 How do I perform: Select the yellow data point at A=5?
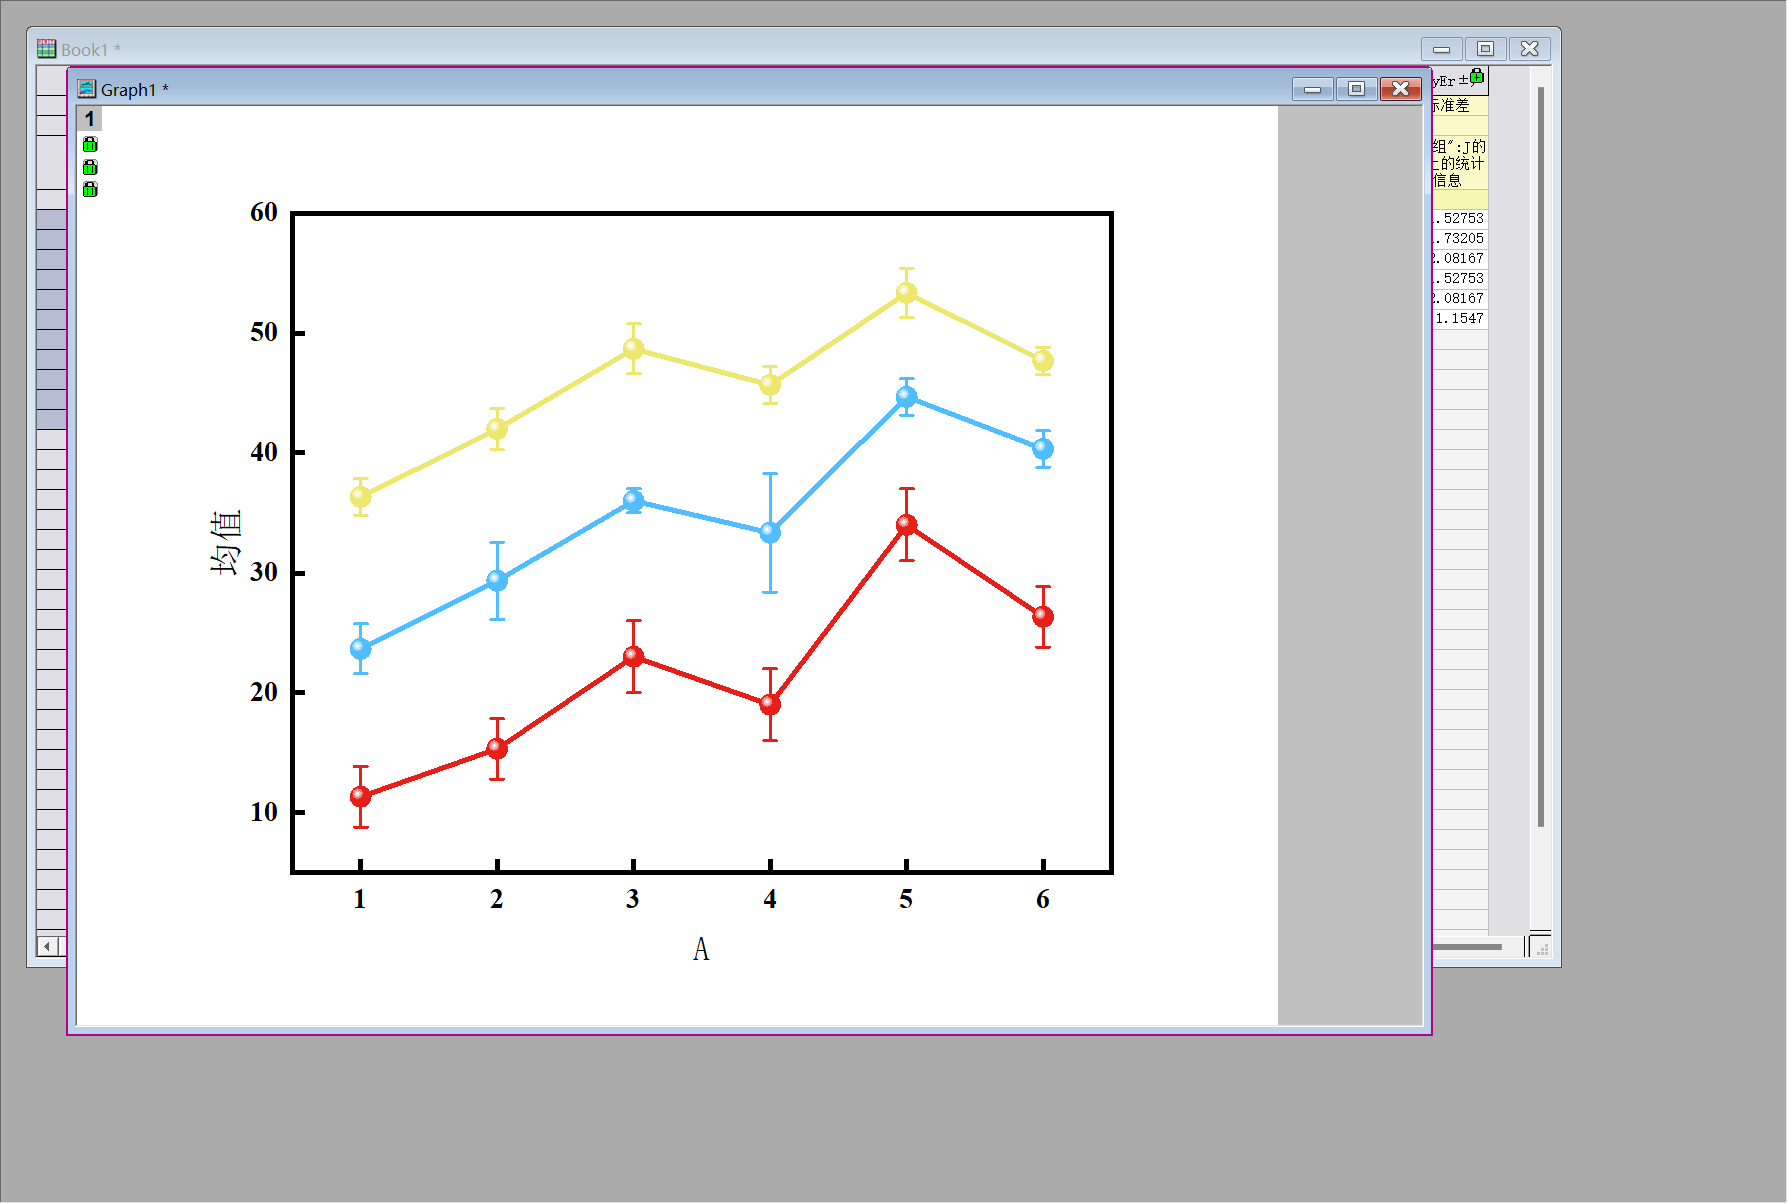pos(907,293)
